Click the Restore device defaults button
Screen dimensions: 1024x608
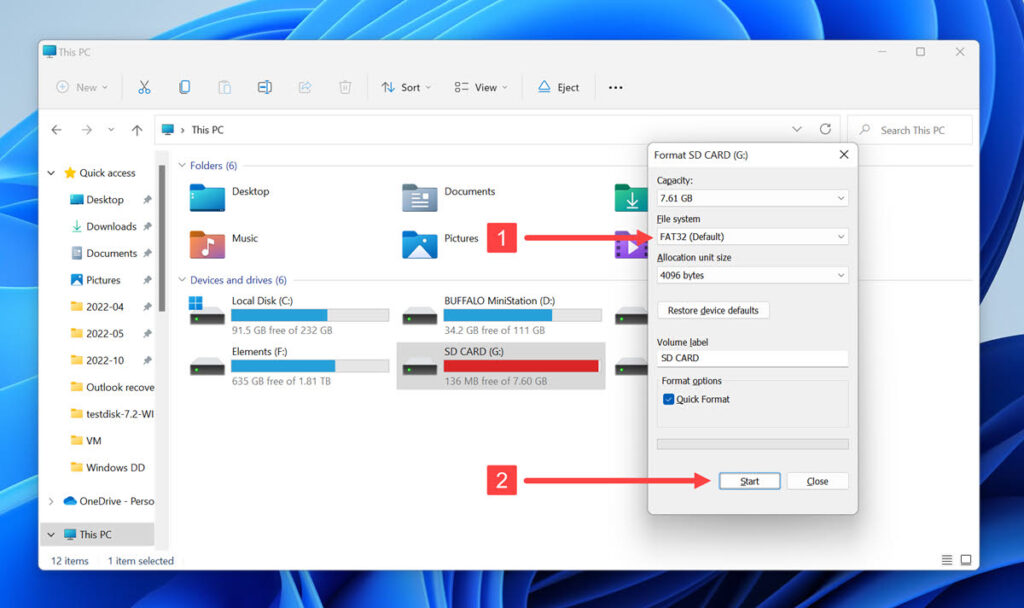[x=713, y=310]
